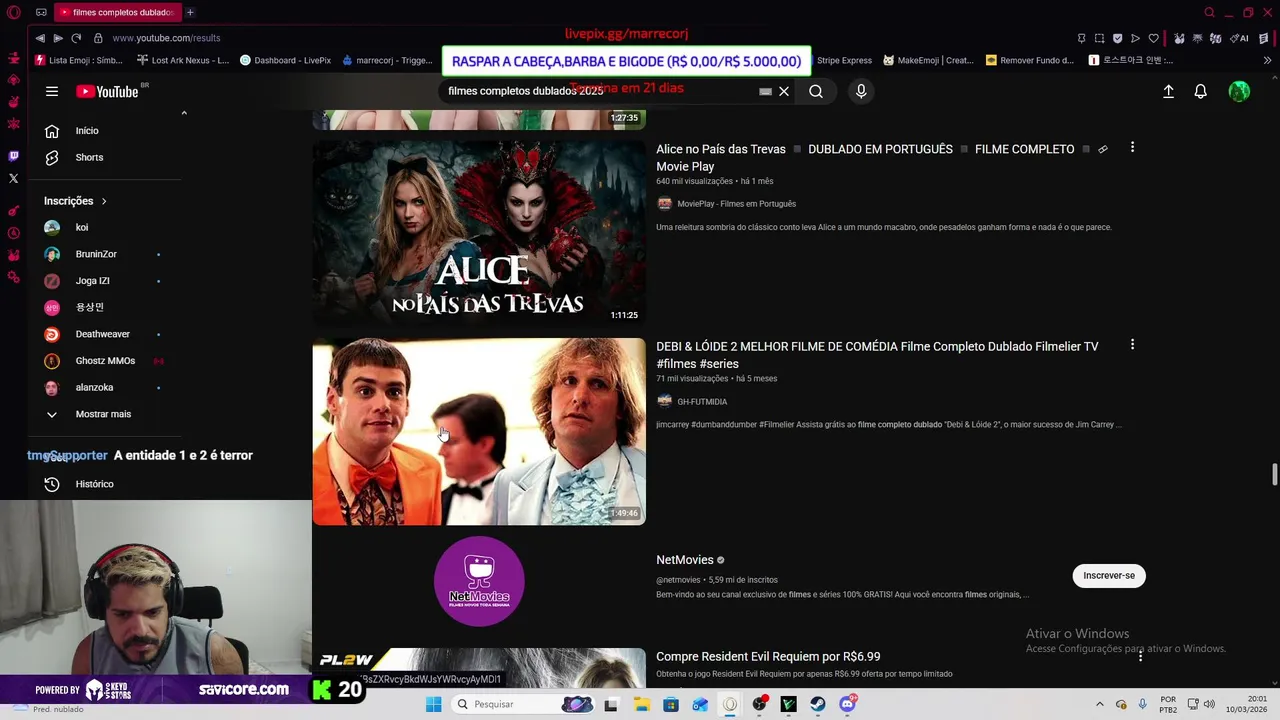Viewport: 1280px width, 720px height.
Task: Open the Lost Ark Nexus bookmark
Action: pos(183,60)
